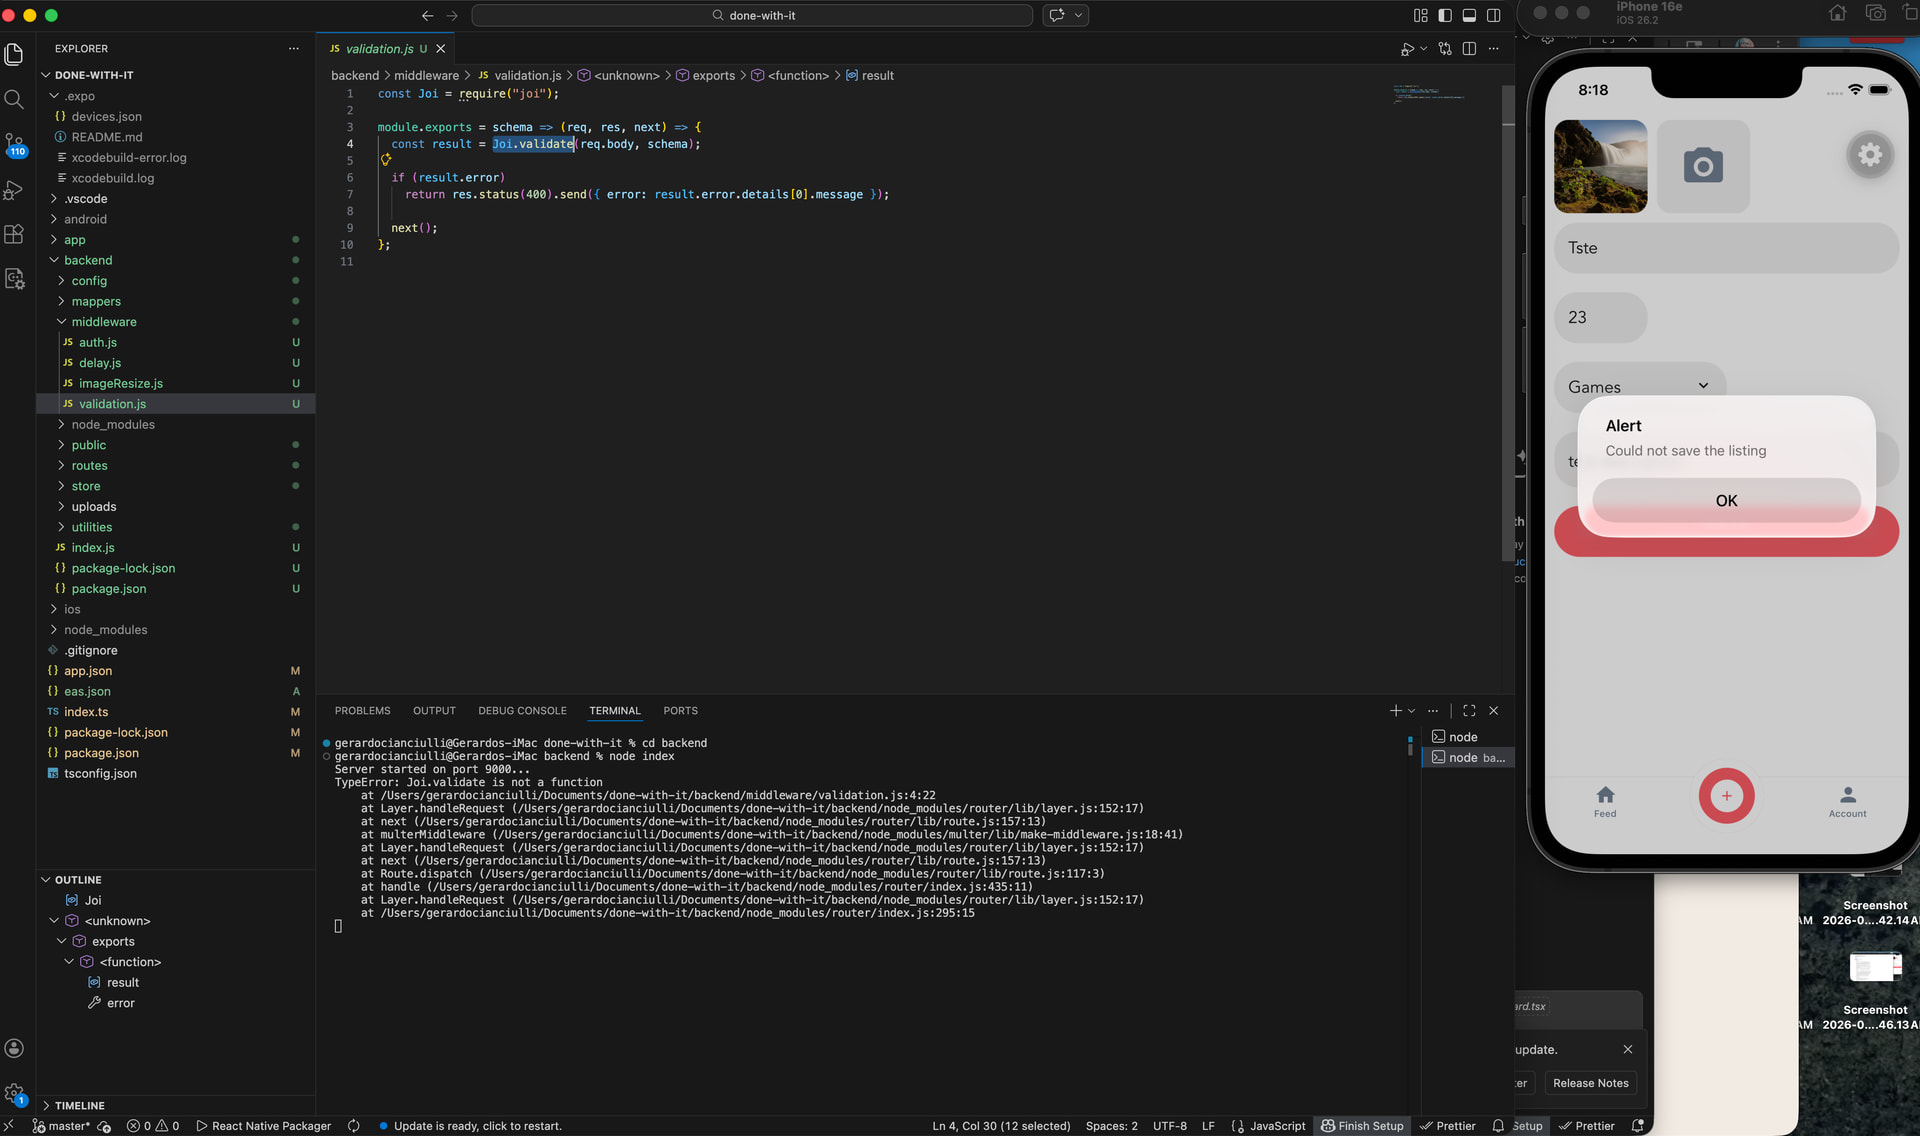Collapse the middleware folder

coord(103,322)
